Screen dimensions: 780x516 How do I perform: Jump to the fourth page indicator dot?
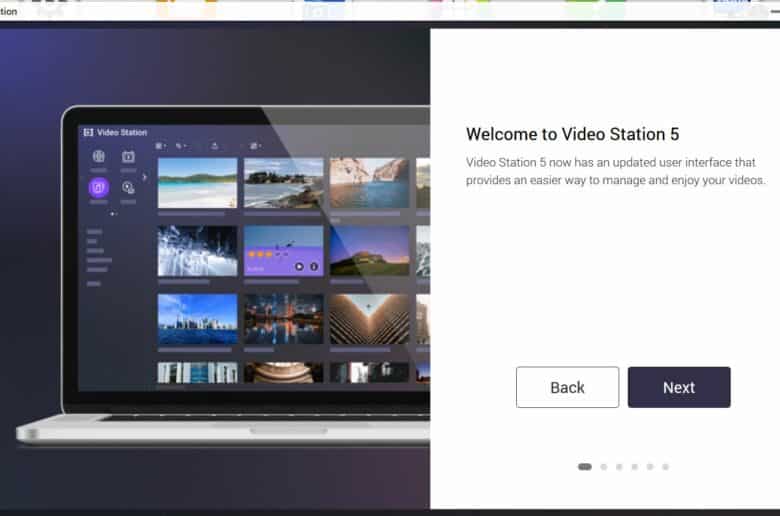pyautogui.click(x=635, y=467)
